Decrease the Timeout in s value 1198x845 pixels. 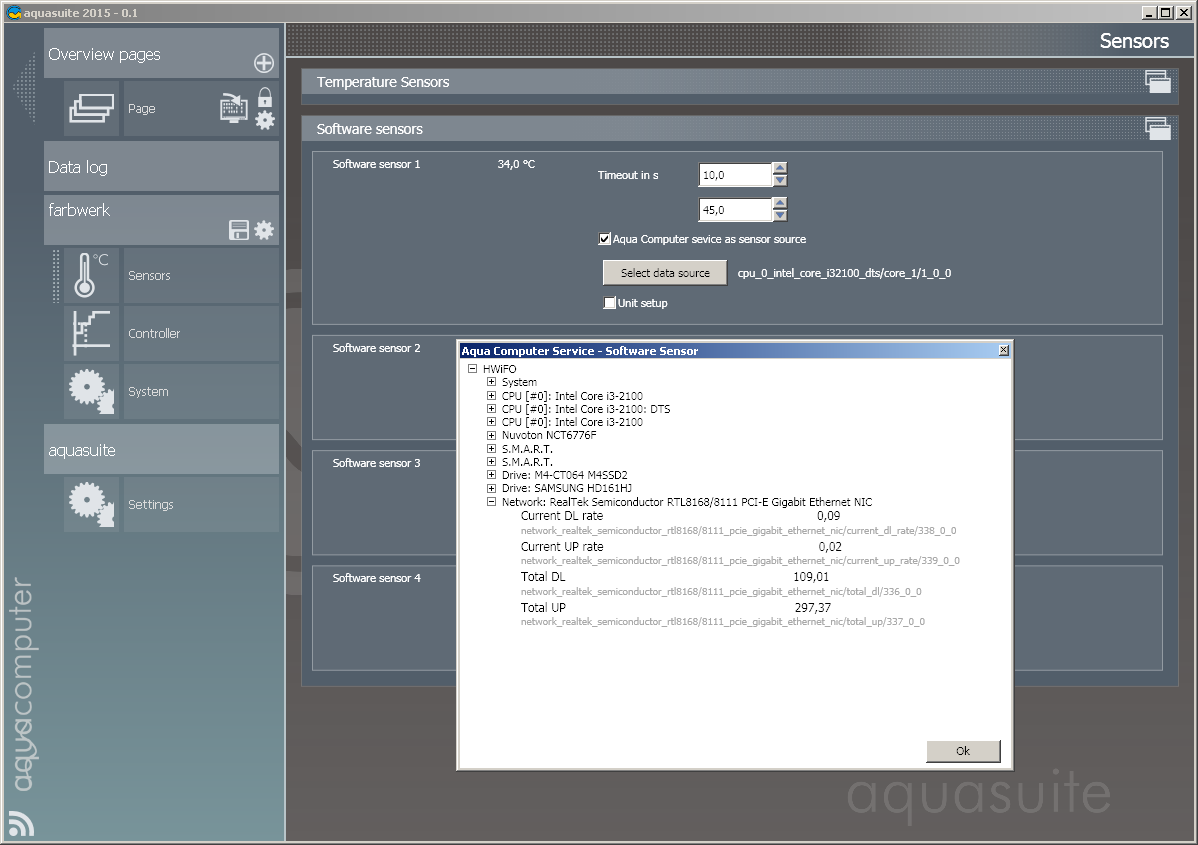pos(779,180)
